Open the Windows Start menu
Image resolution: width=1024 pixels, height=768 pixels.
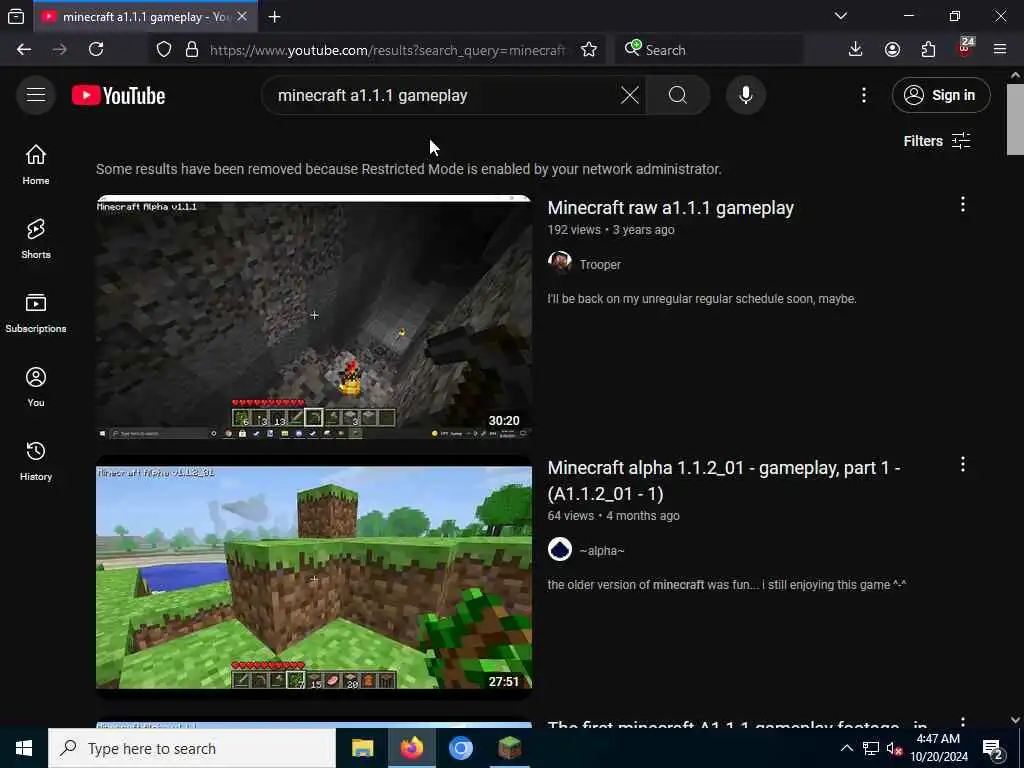click(x=24, y=748)
